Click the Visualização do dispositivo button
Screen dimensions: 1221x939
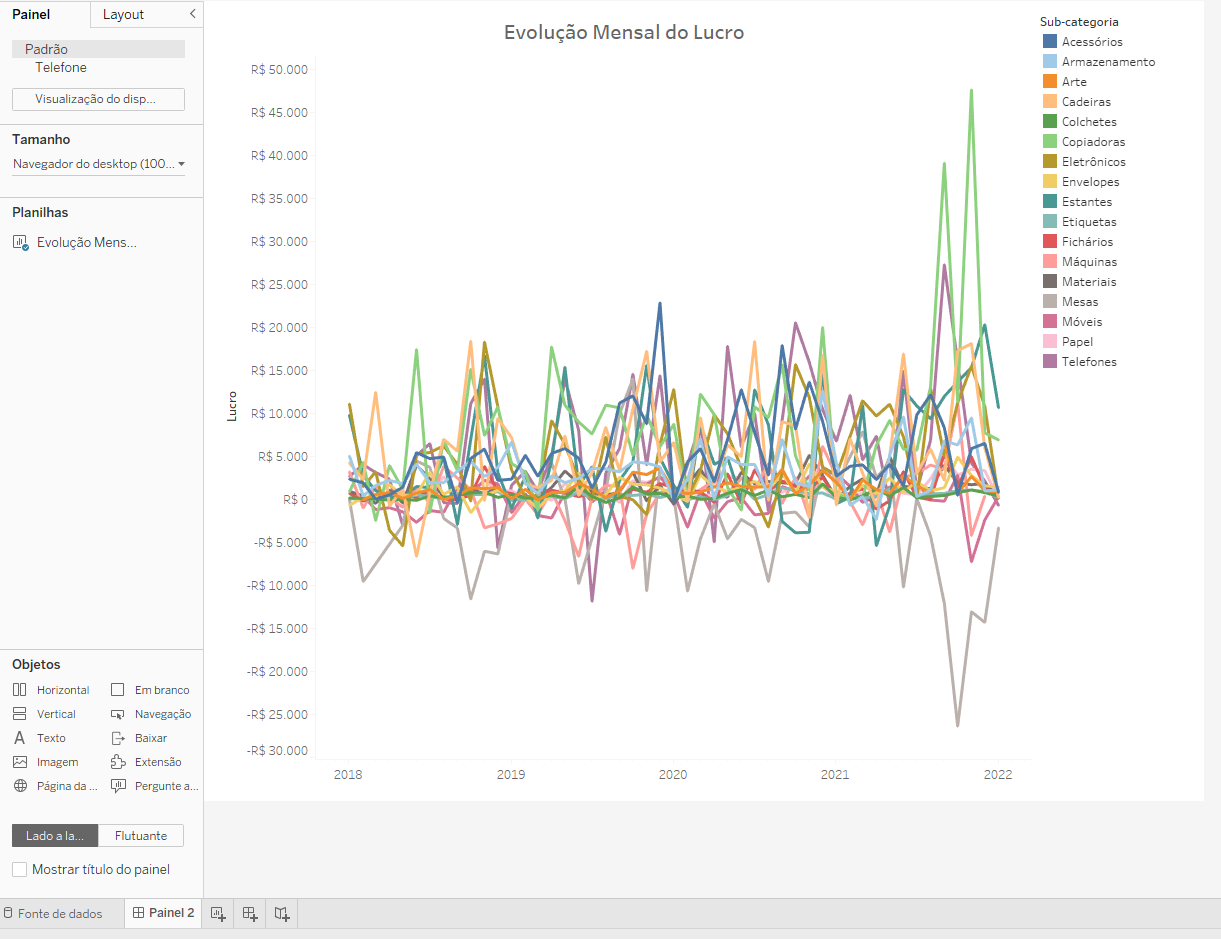98,99
